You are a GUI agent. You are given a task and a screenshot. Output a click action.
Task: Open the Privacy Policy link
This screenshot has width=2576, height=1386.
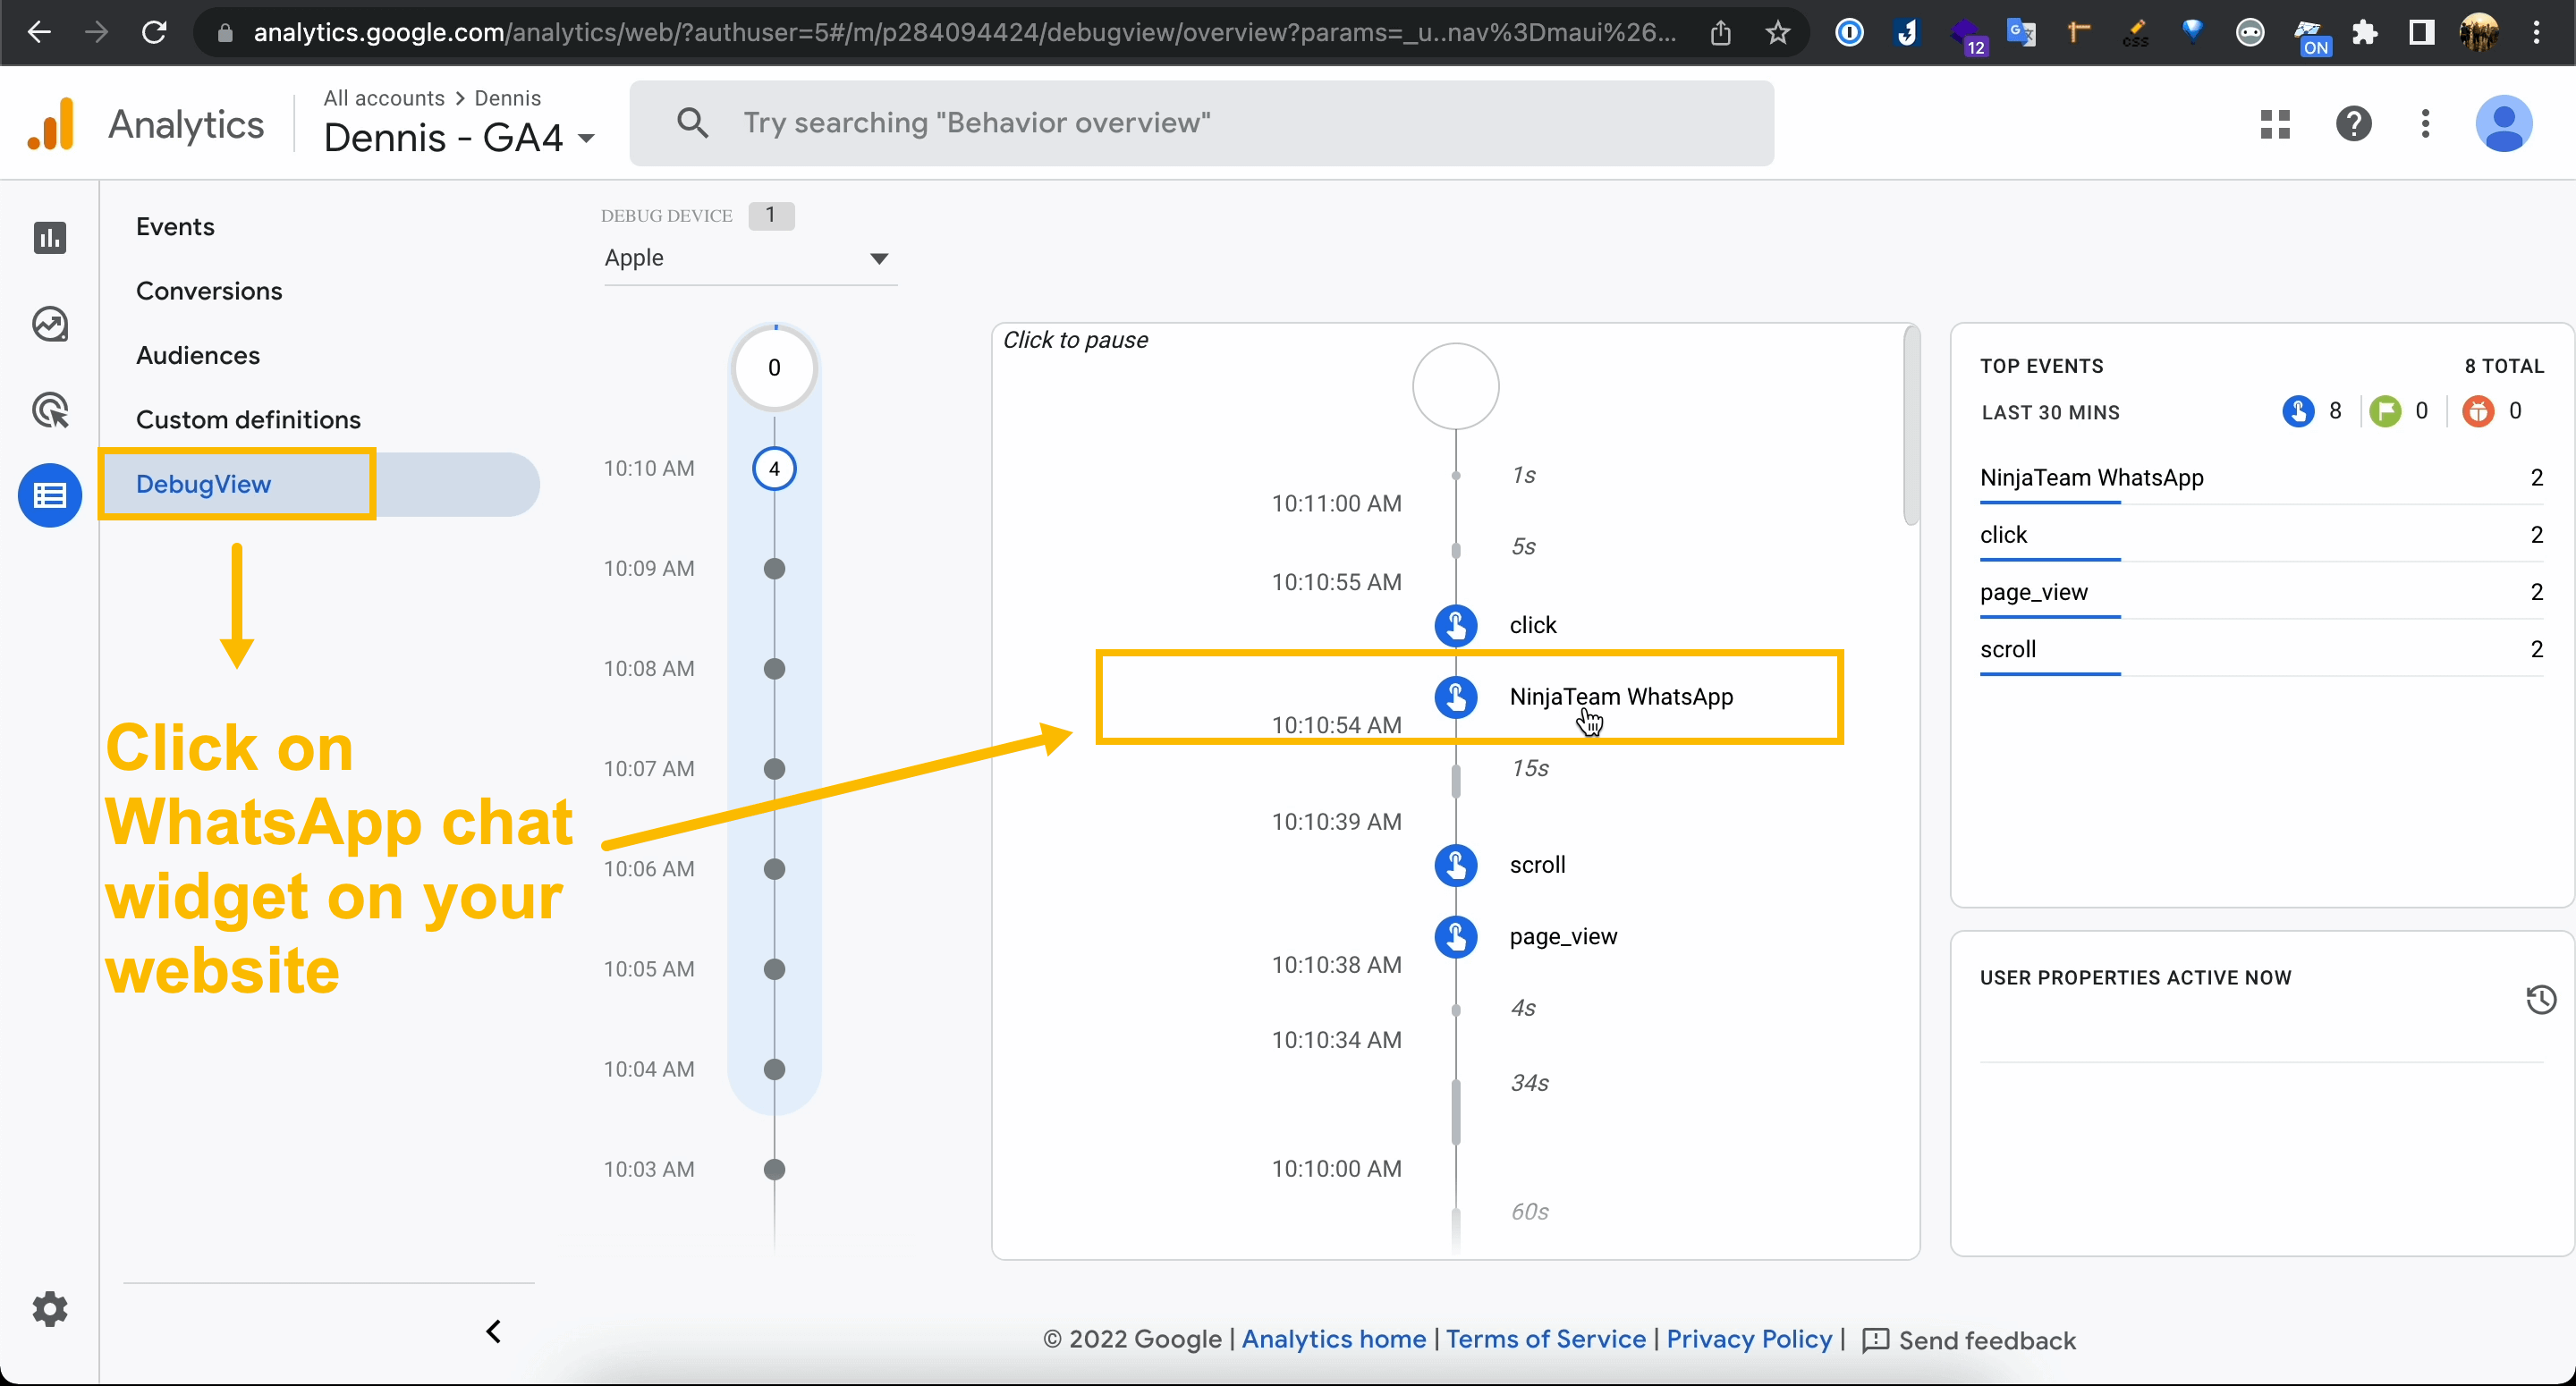tap(1749, 1339)
